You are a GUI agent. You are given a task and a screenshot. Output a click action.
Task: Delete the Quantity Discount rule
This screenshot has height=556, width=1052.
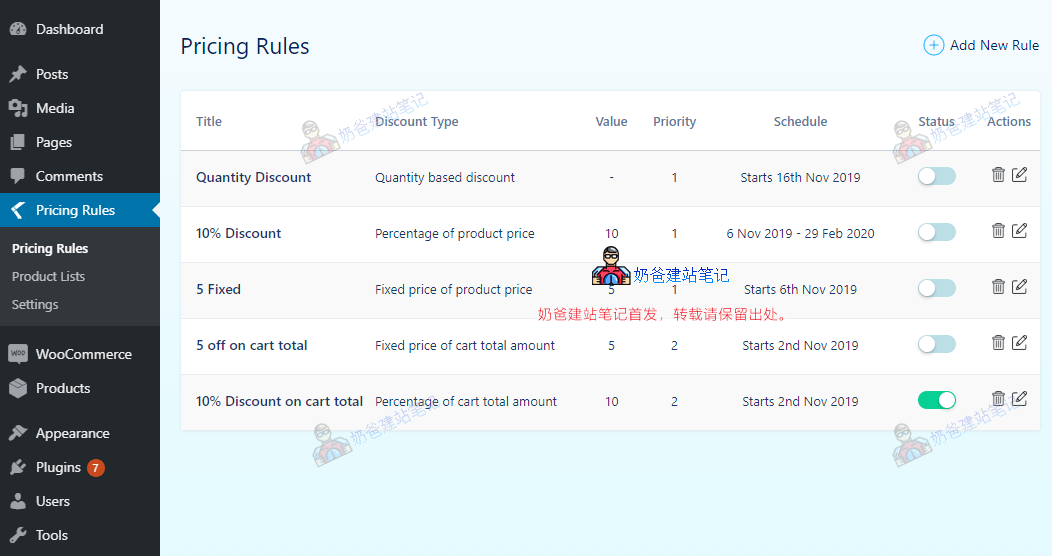point(998,175)
